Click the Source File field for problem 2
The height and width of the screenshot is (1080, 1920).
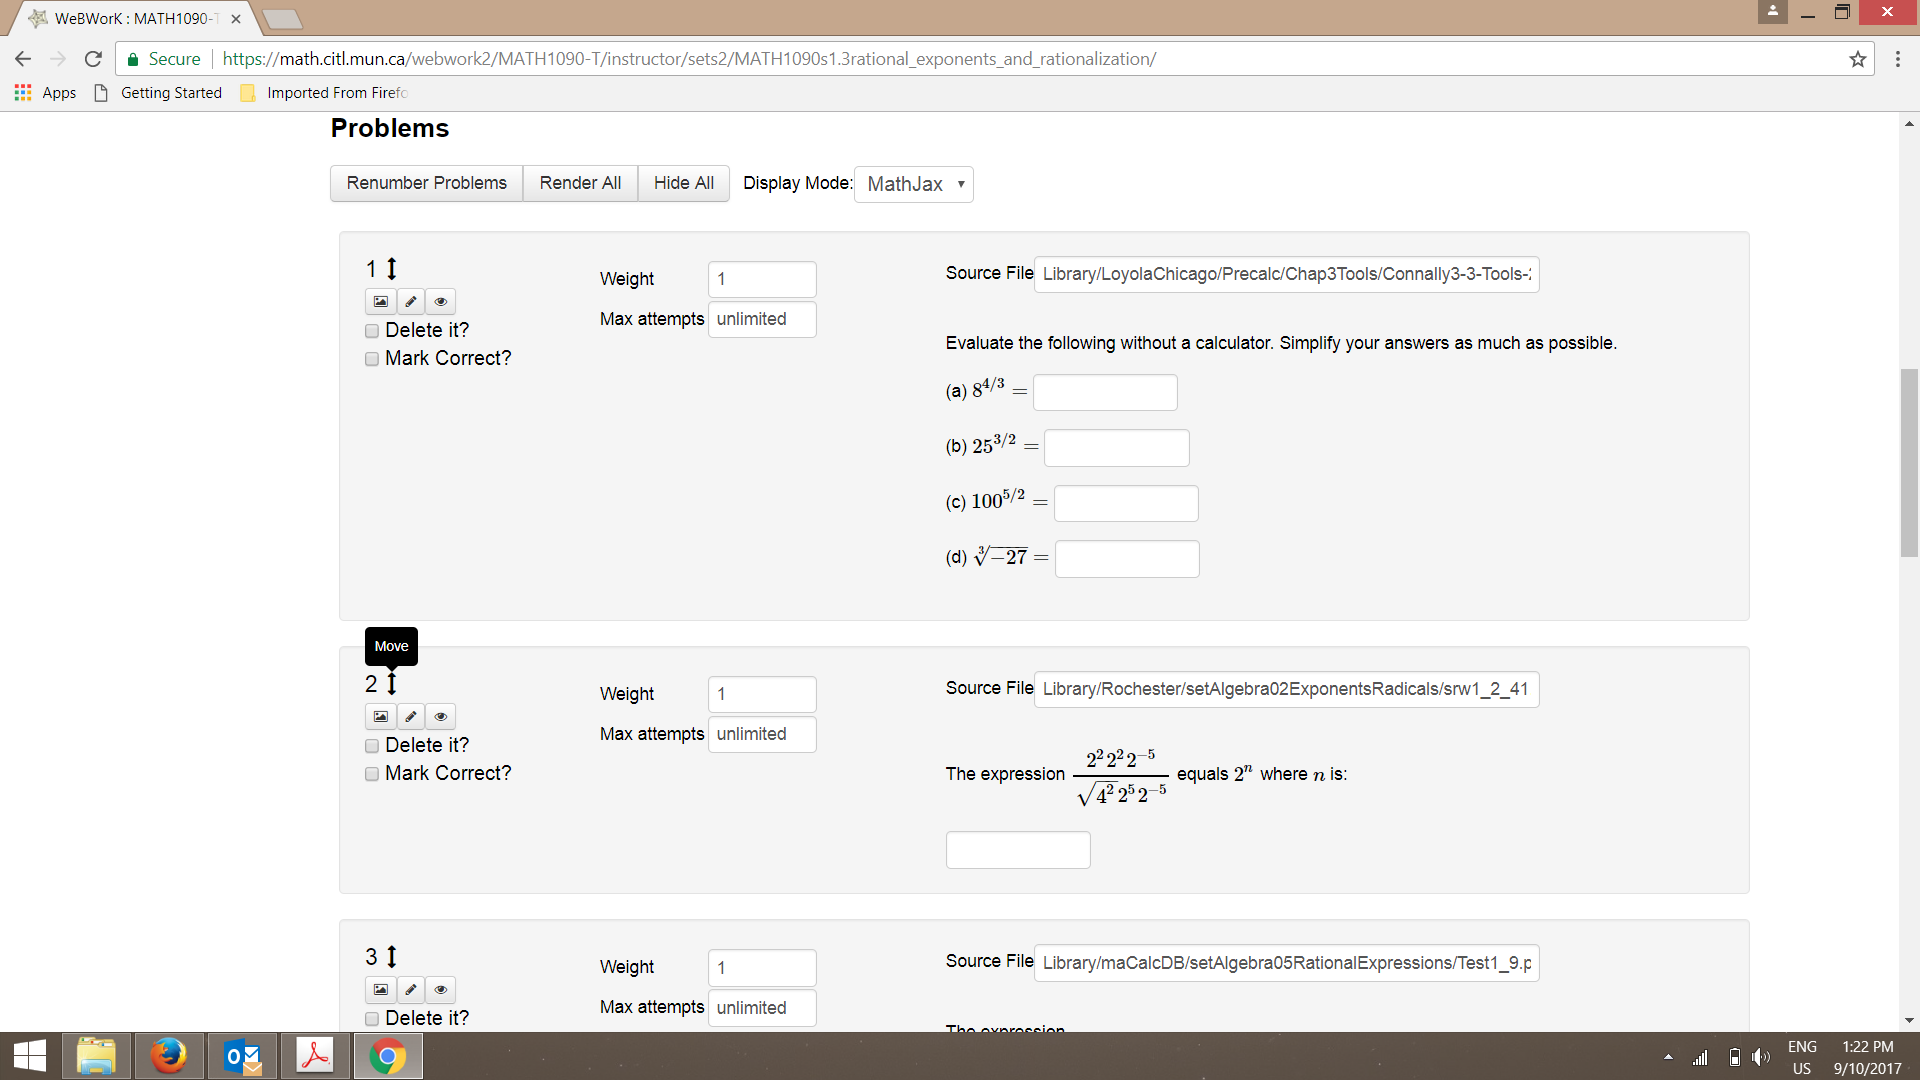coord(1286,689)
